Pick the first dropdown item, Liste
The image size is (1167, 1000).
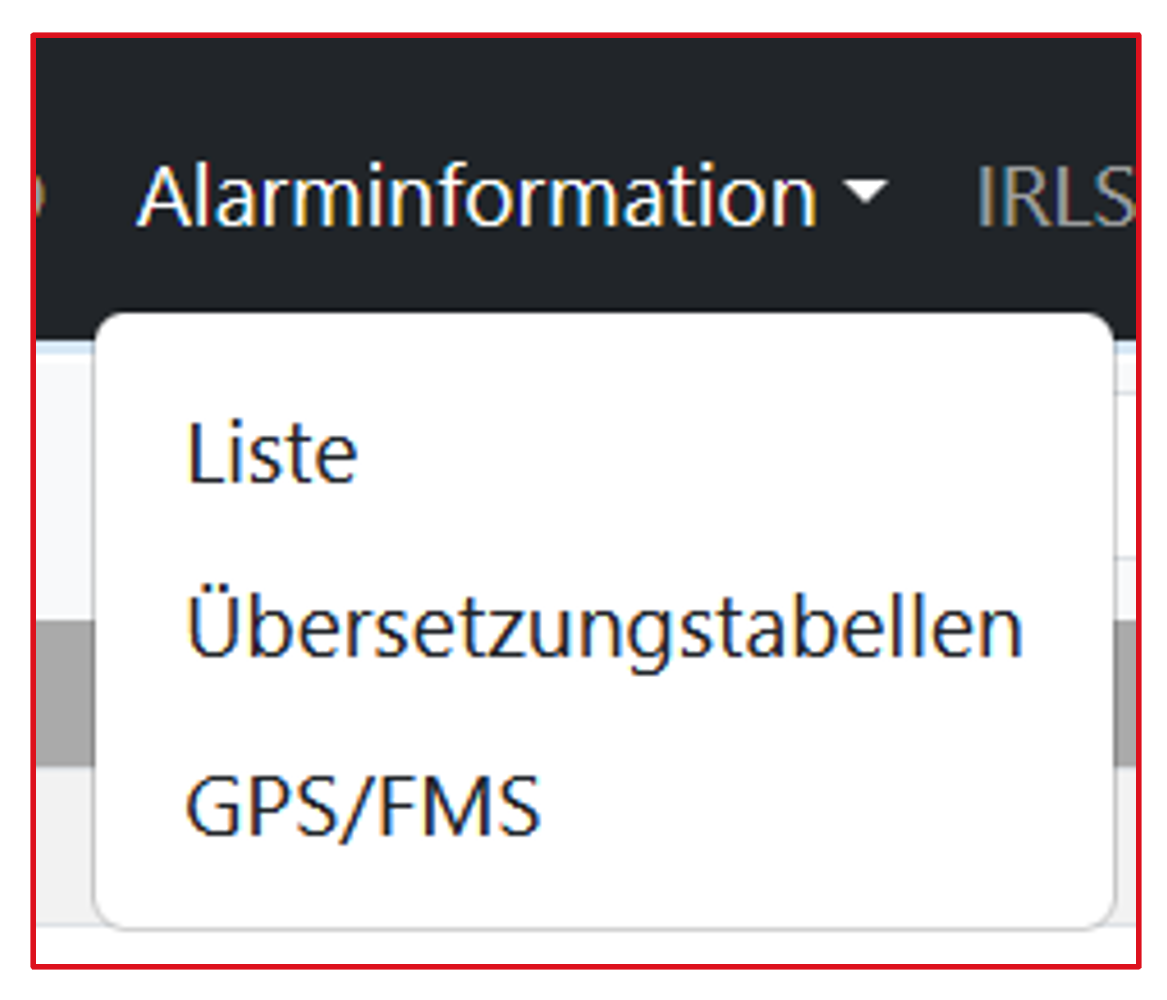[x=272, y=454]
